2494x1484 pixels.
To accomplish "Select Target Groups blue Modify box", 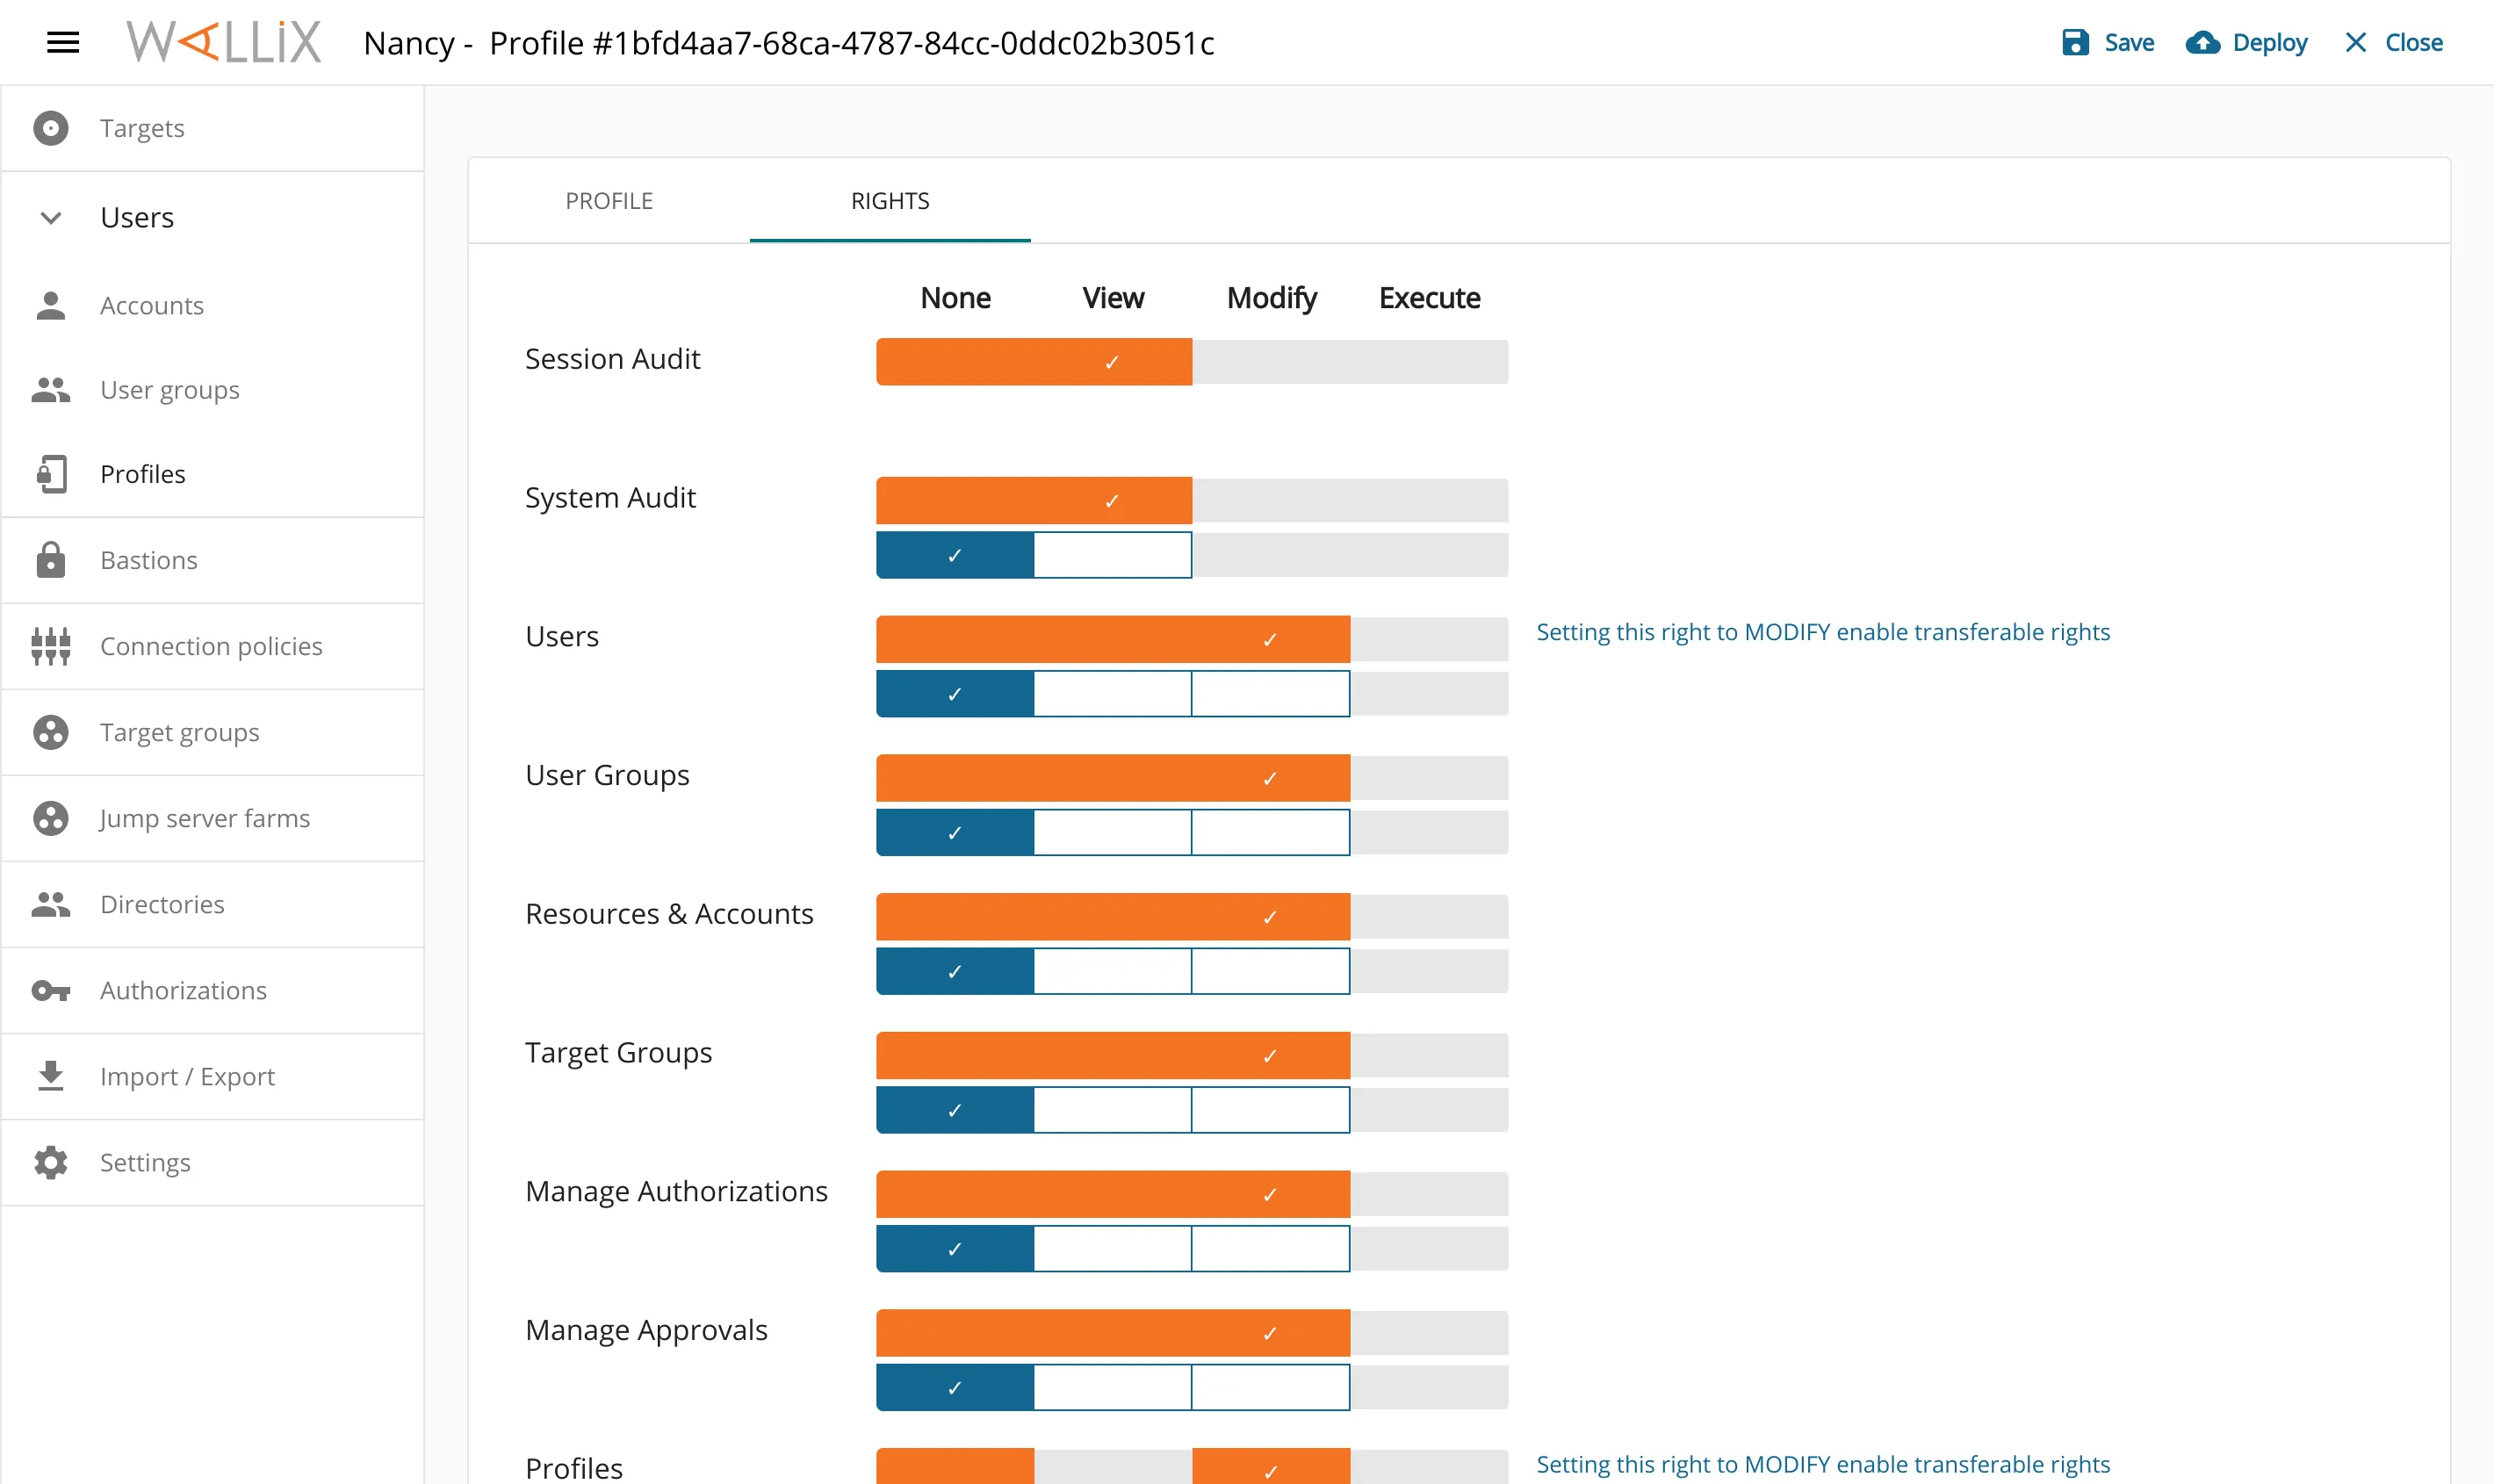I will pyautogui.click(x=1271, y=1110).
